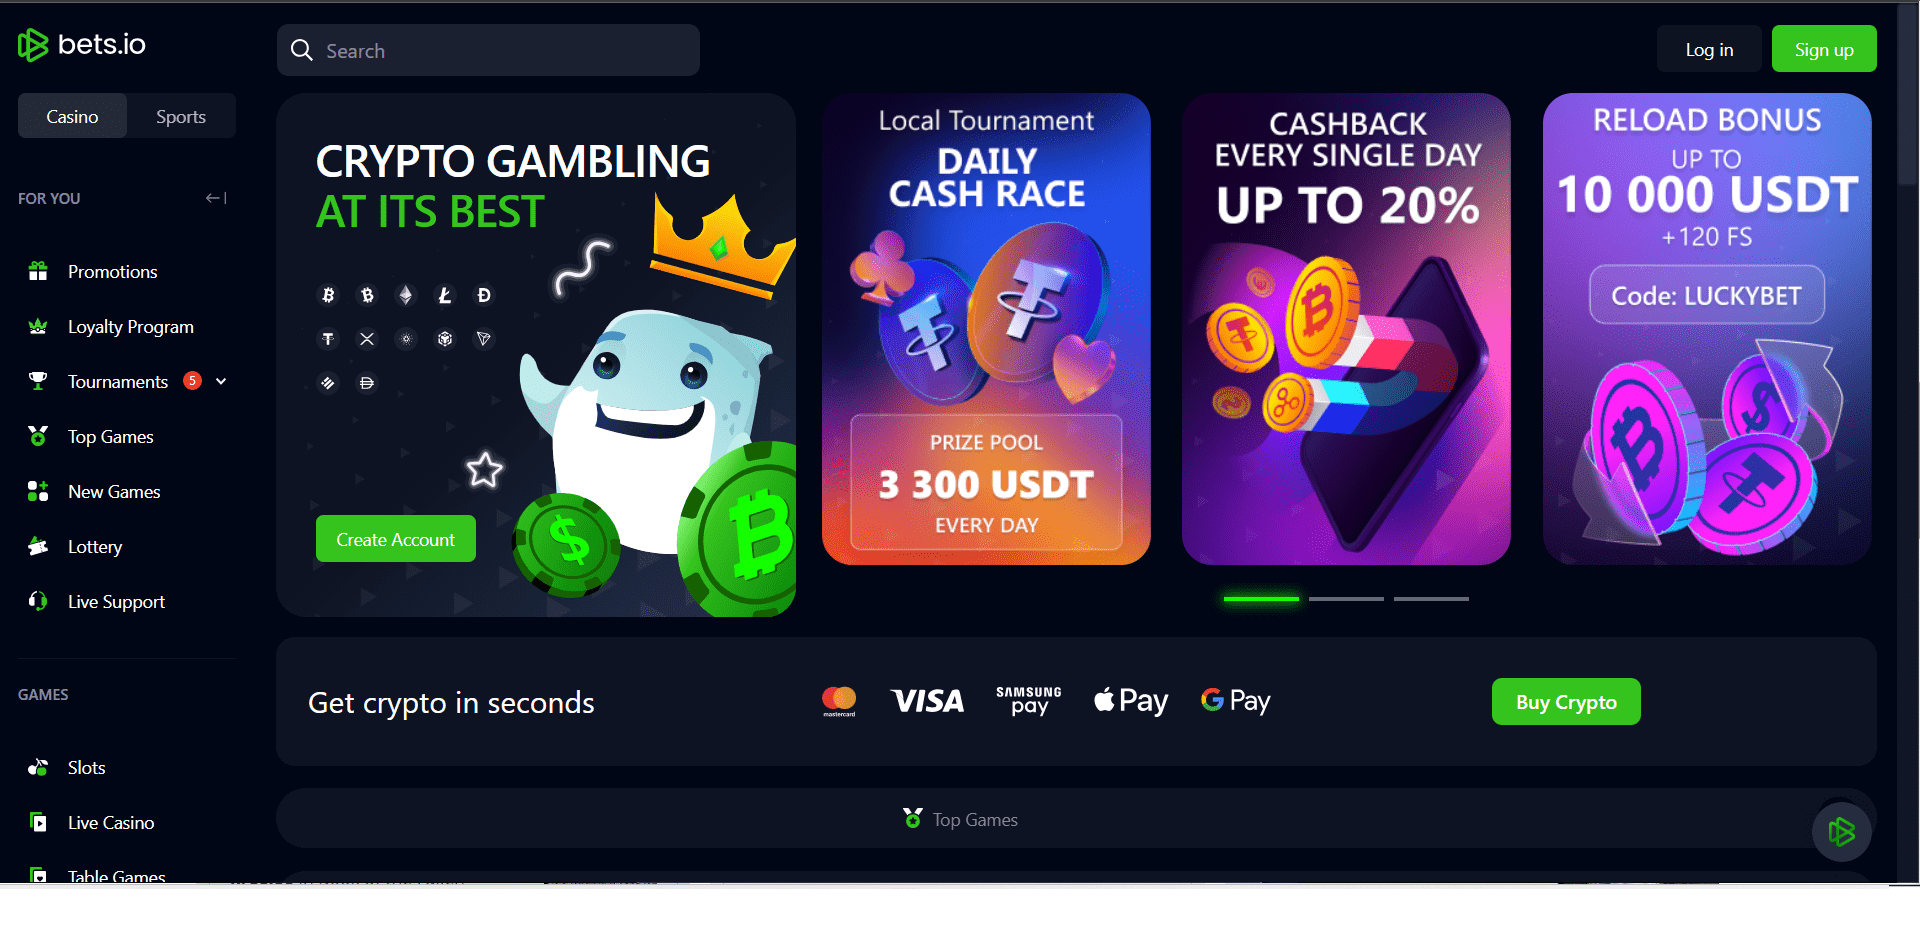Open Lottery ticket icon
Viewport: 1920px width, 940px height.
tap(38, 546)
